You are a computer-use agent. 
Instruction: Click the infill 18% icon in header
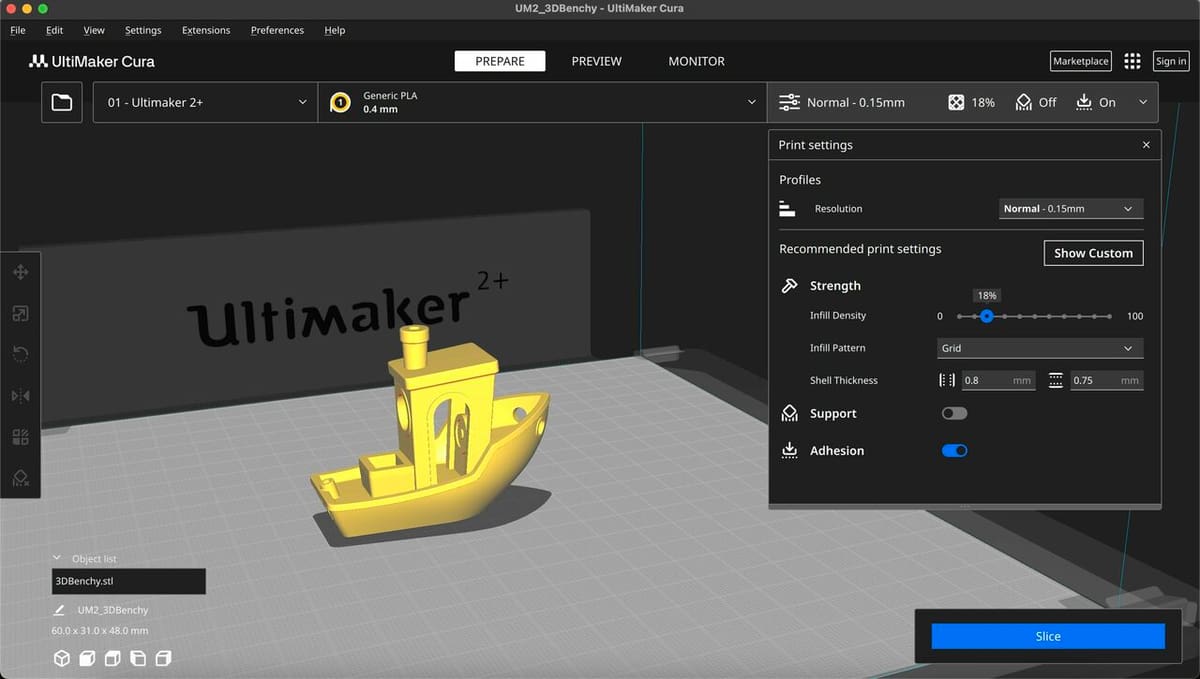(956, 102)
